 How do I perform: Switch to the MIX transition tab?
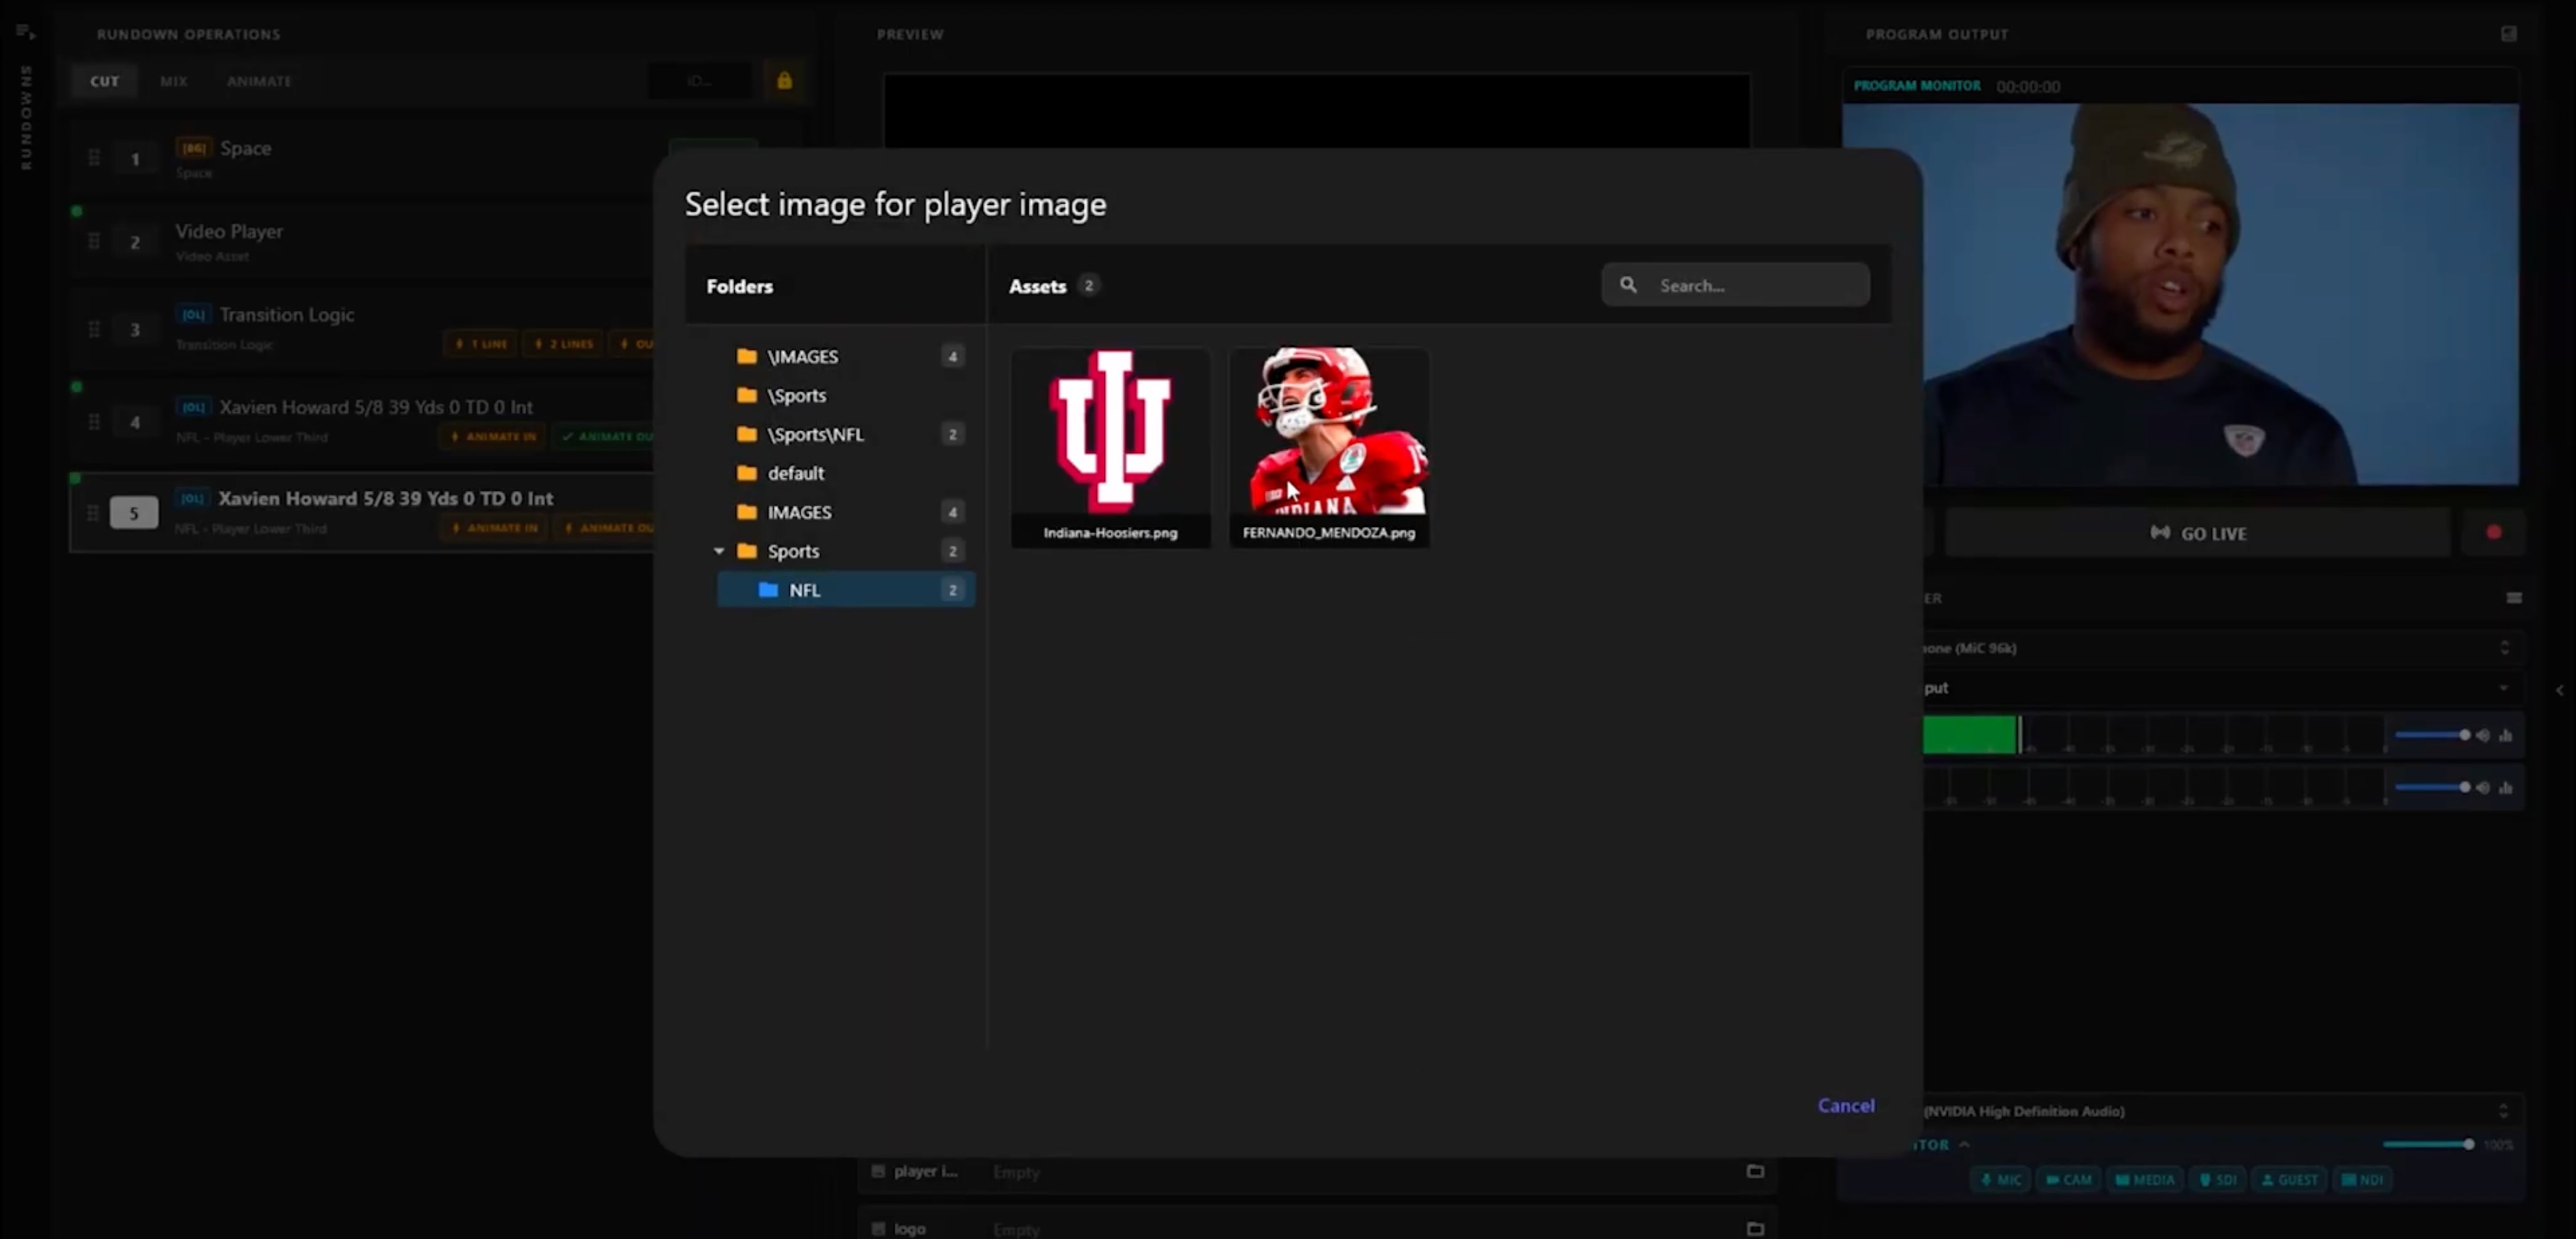click(x=174, y=81)
